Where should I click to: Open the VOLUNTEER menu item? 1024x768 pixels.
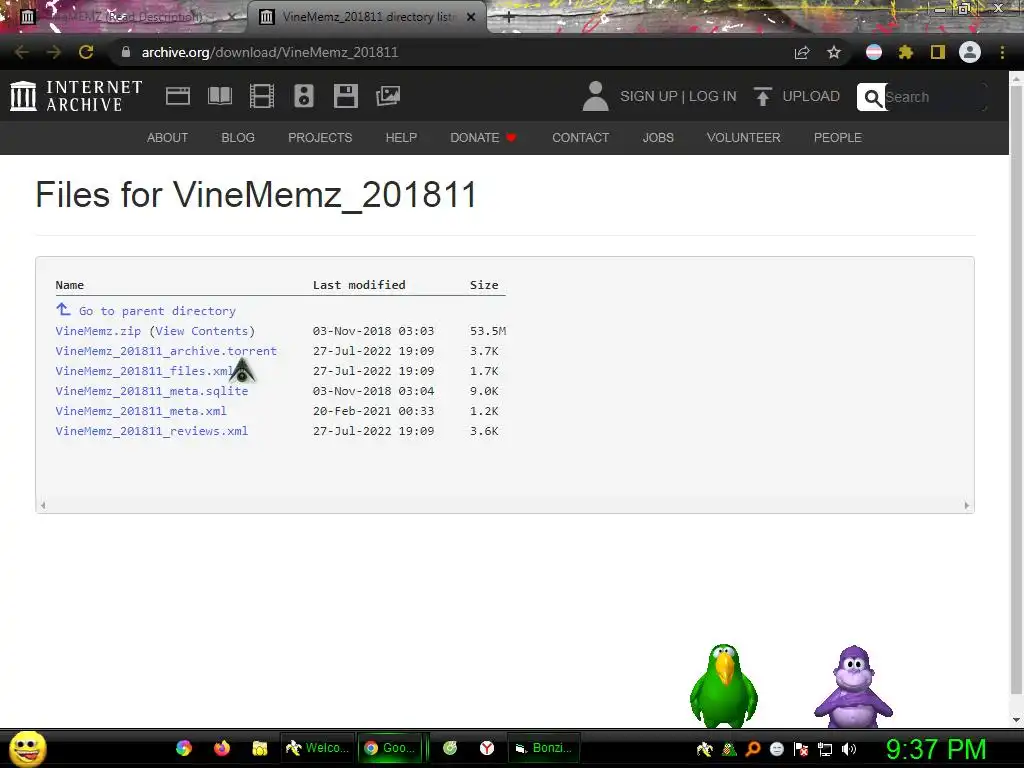point(743,138)
